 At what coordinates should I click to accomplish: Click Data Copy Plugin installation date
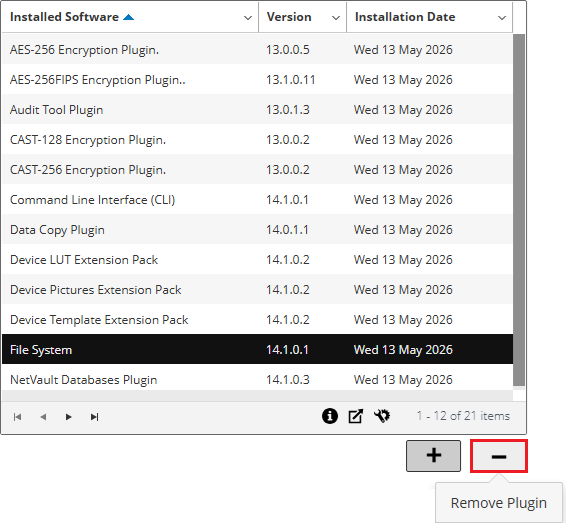click(403, 229)
